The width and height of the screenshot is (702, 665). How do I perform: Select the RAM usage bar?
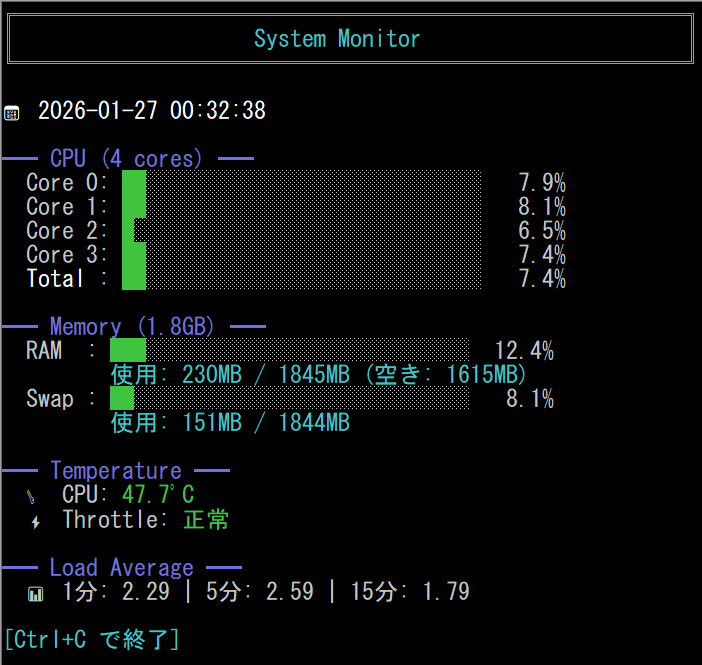tap(290, 350)
